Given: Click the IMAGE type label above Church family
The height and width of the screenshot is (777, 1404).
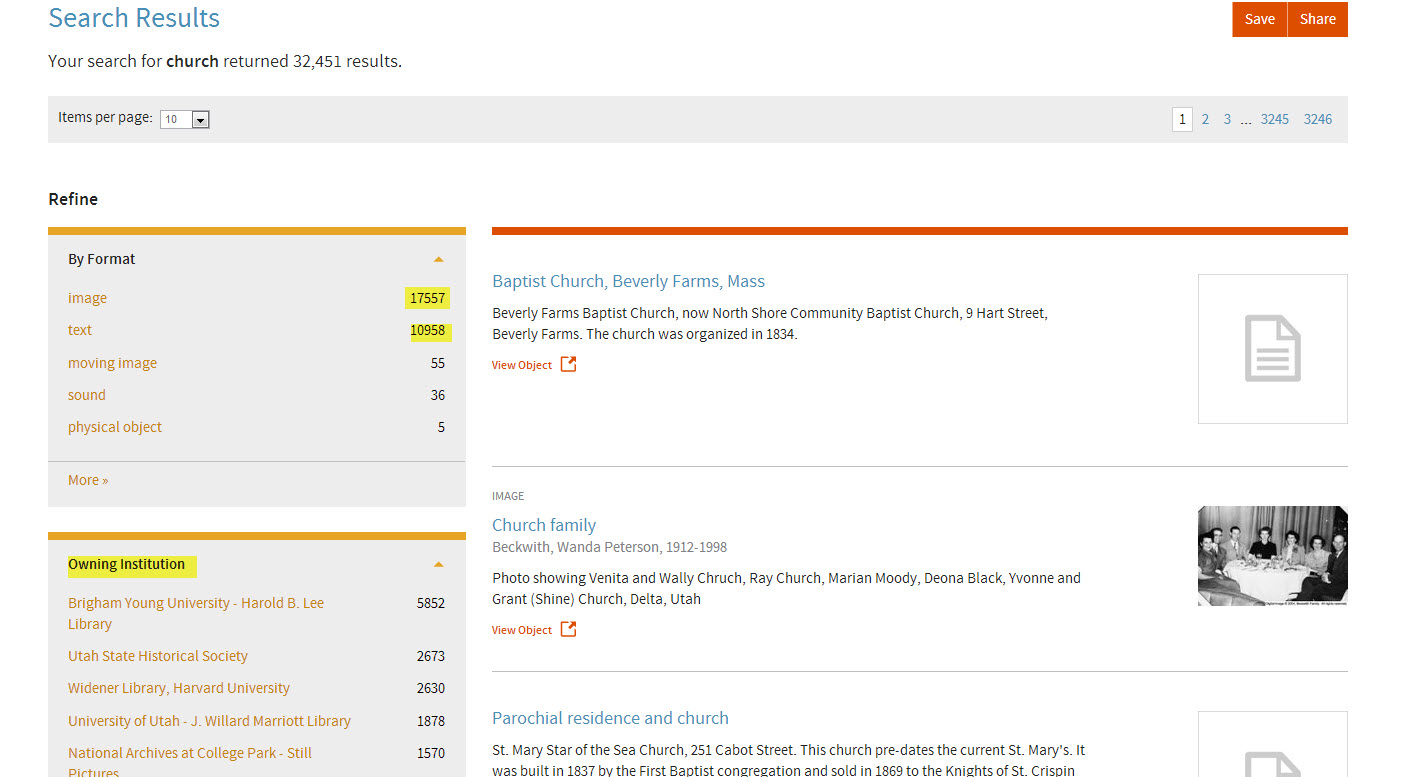Looking at the screenshot, I should [508, 496].
